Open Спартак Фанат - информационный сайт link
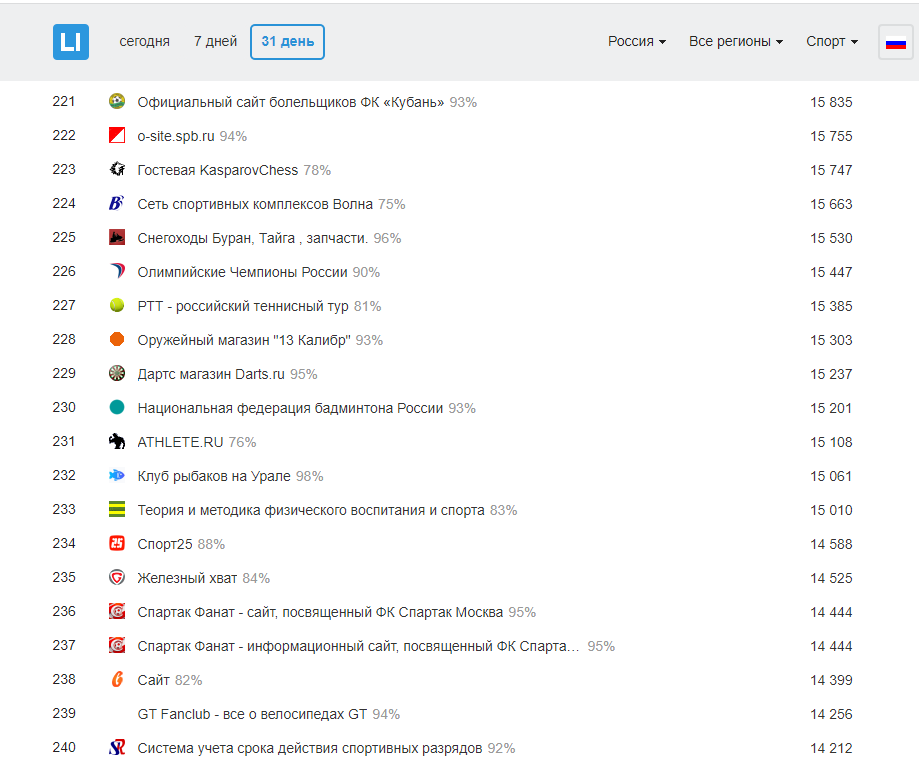919x768 pixels. [x=358, y=646]
